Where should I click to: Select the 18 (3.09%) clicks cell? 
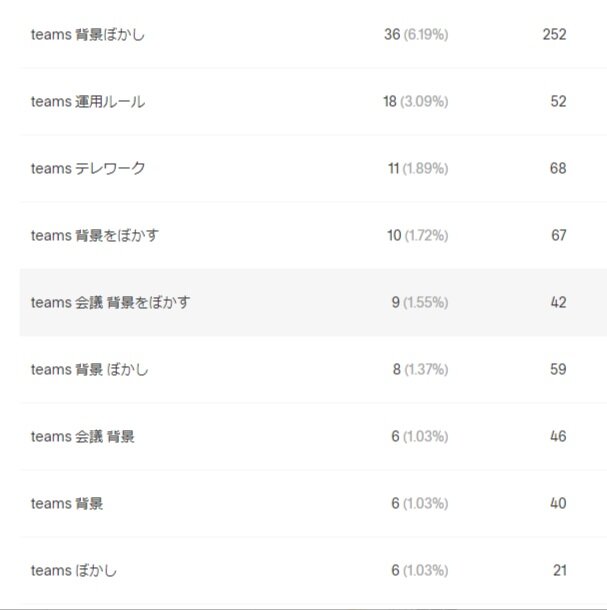coord(416,102)
